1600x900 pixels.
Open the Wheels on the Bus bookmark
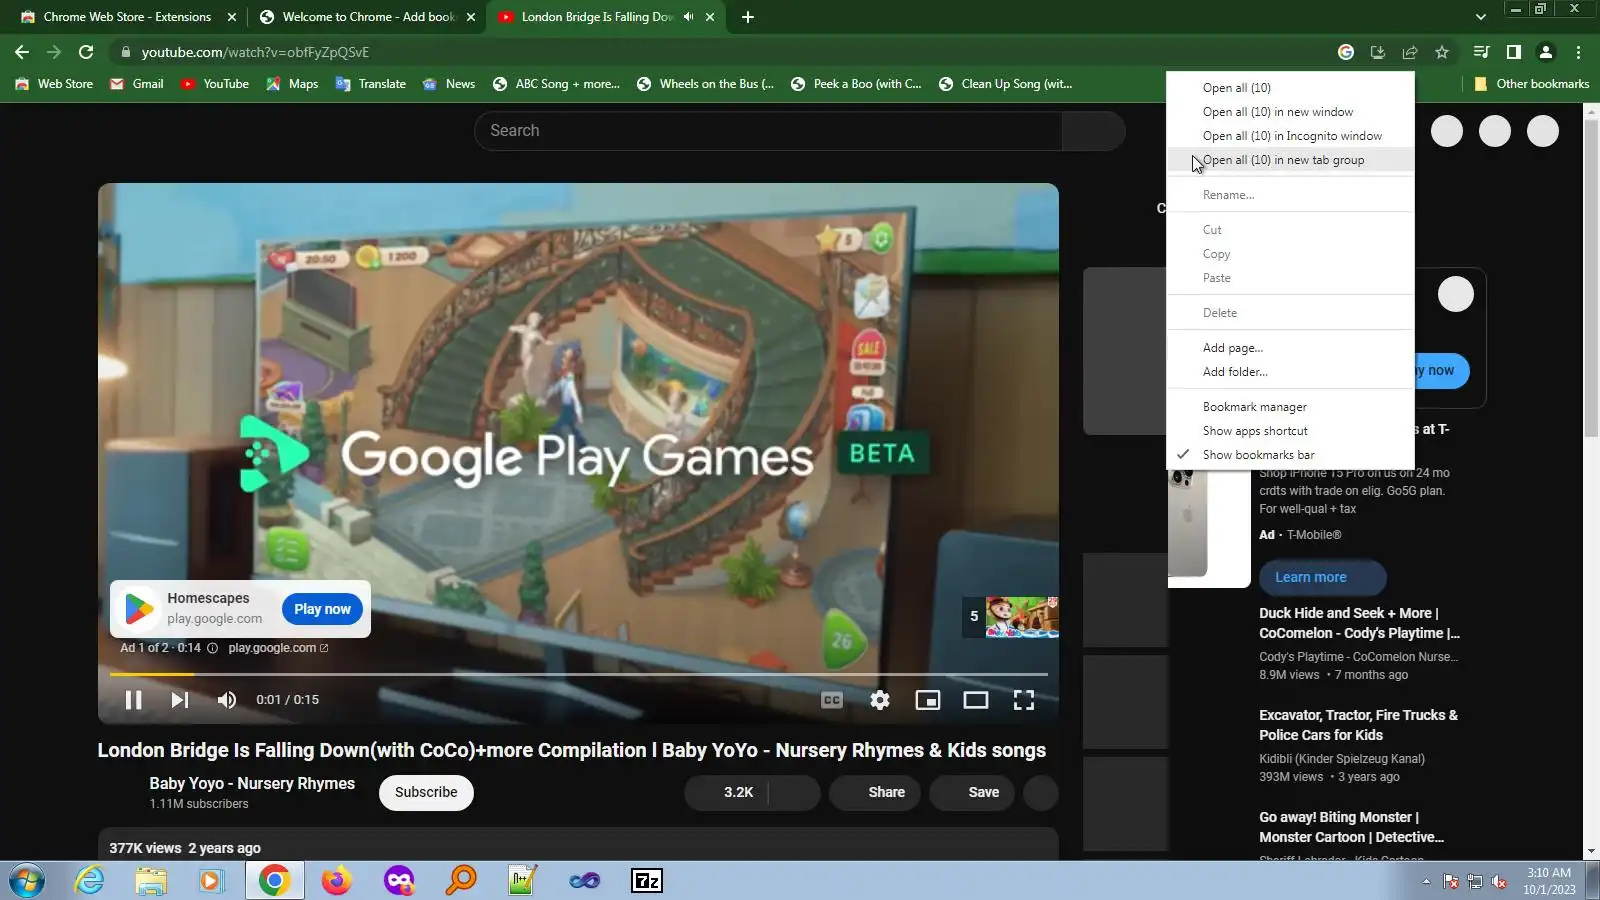706,84
